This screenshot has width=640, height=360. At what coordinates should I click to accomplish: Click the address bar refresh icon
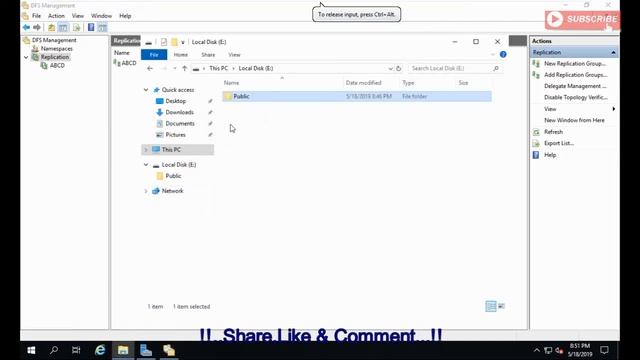pyautogui.click(x=399, y=68)
